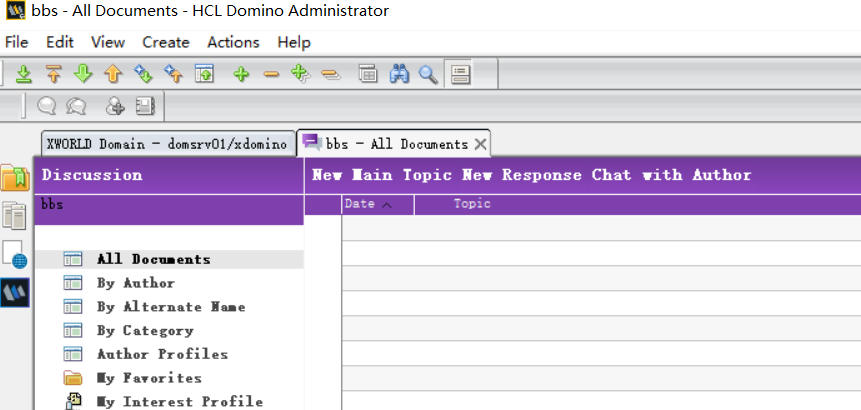Open the My Favorites folder
The height and width of the screenshot is (410, 861).
[149, 378]
